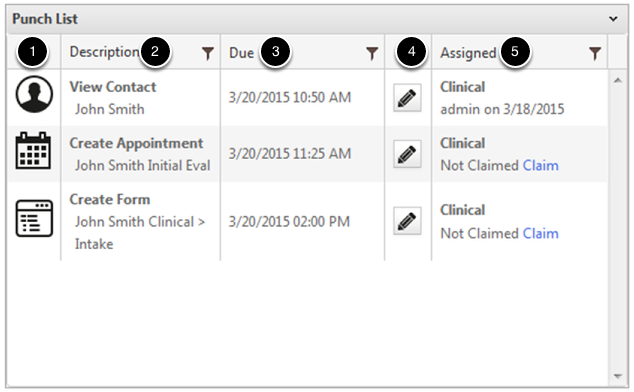Click the View Contact person icon
The height and width of the screenshot is (392, 634).
tap(34, 94)
